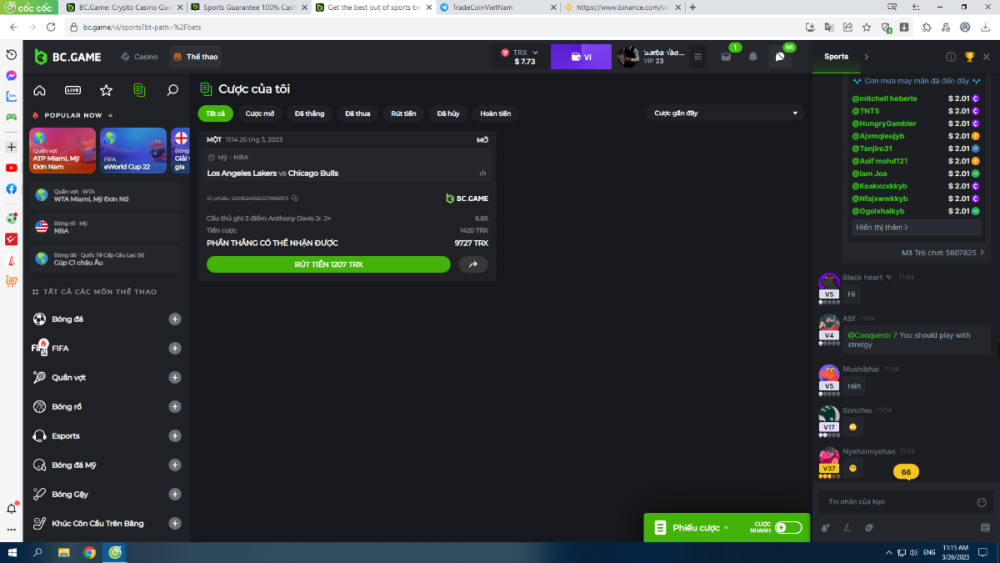The height and width of the screenshot is (563, 1000).
Task: Switch to the Casino tab
Action: point(140,57)
